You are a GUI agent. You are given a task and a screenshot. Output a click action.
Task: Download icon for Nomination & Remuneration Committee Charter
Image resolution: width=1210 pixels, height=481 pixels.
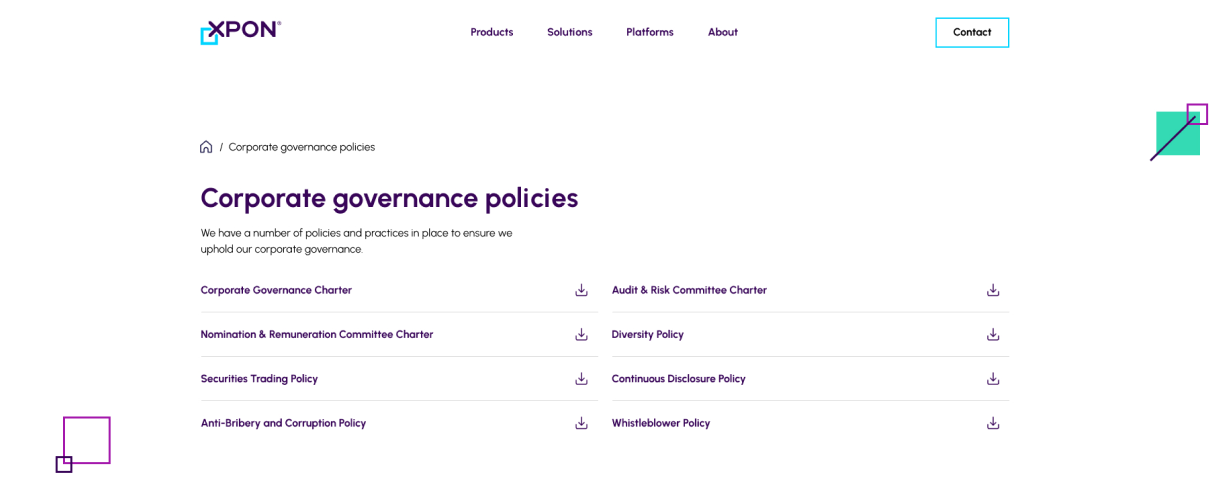[581, 334]
